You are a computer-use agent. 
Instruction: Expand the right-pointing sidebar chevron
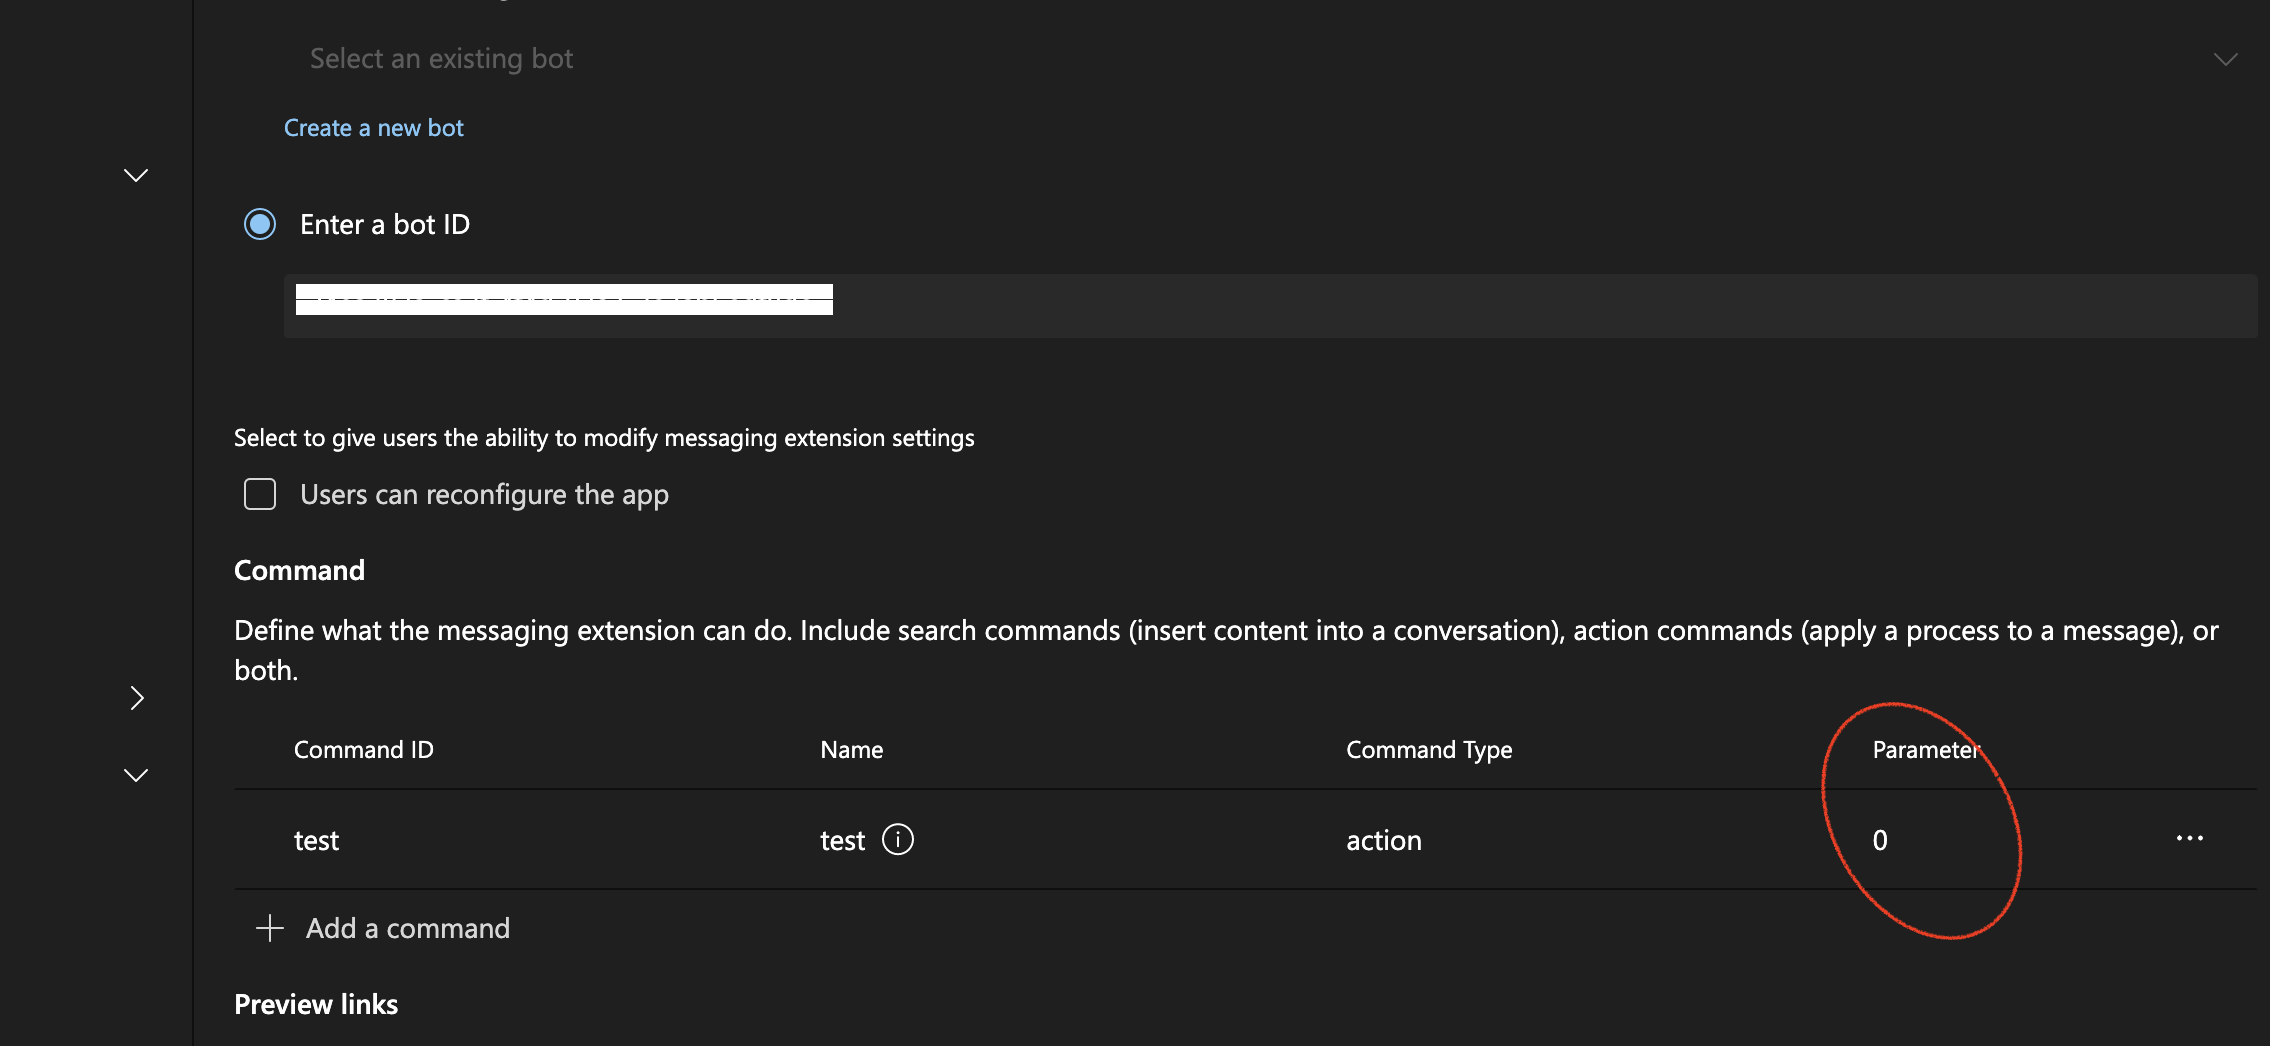point(137,698)
